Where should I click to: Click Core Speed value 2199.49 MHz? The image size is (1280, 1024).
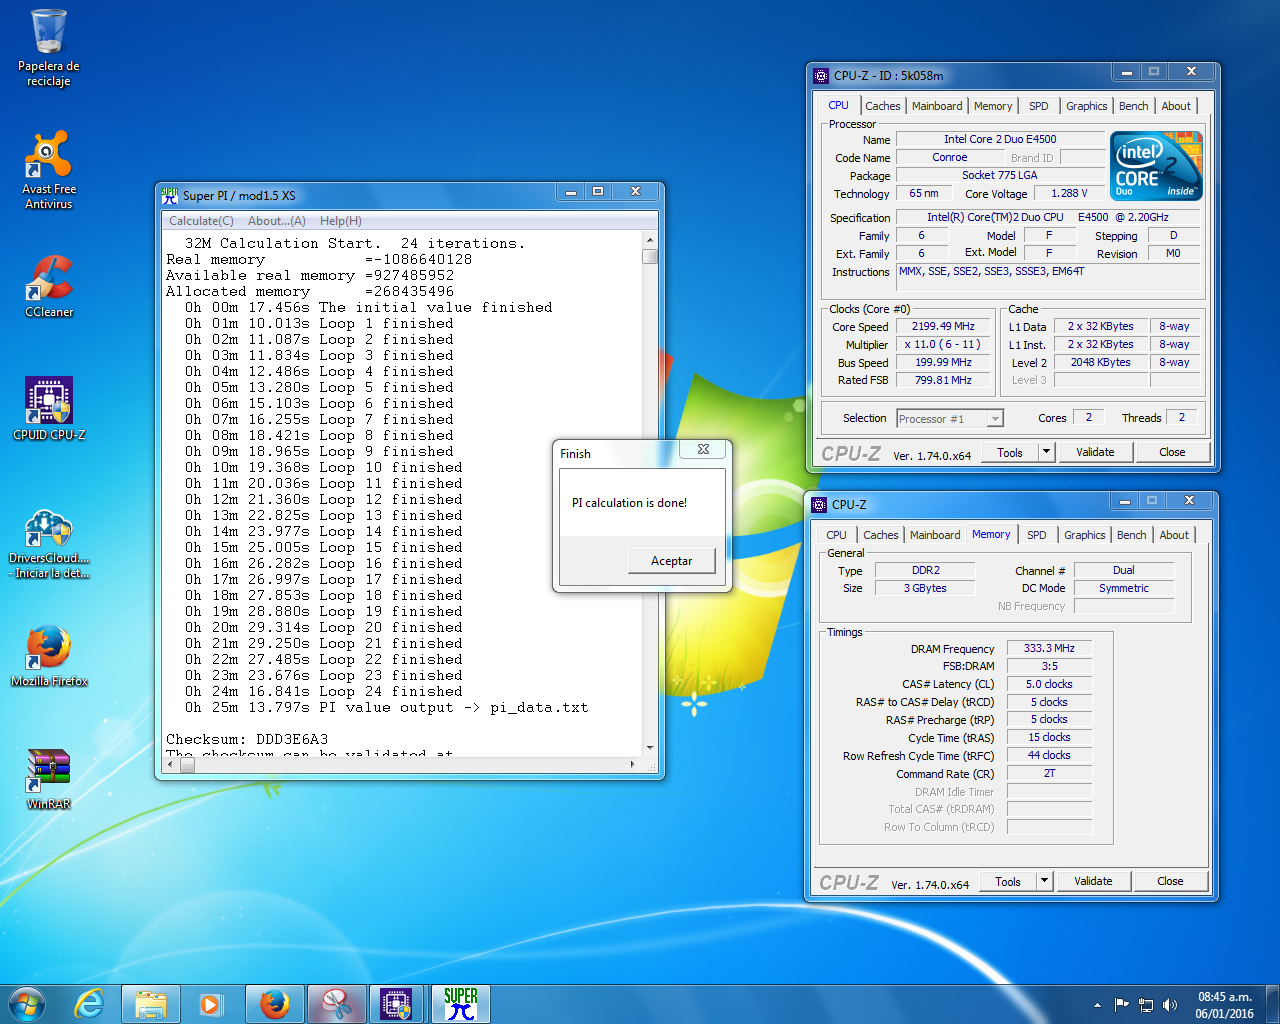coord(943,327)
